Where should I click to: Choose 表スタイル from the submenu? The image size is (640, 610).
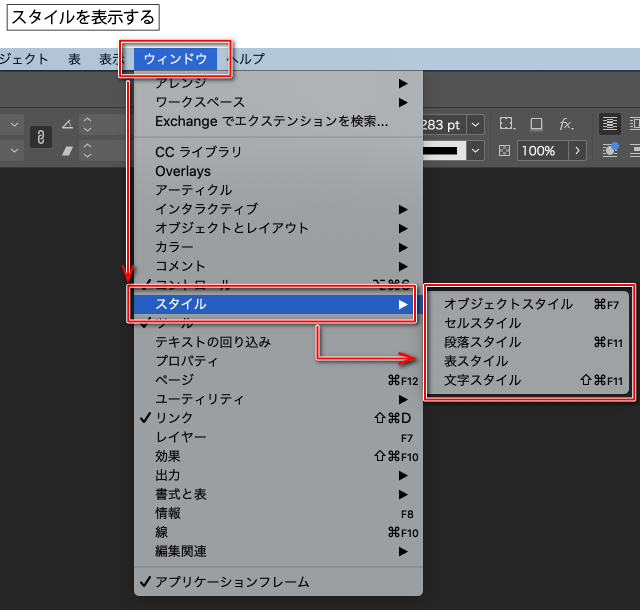tap(528, 361)
